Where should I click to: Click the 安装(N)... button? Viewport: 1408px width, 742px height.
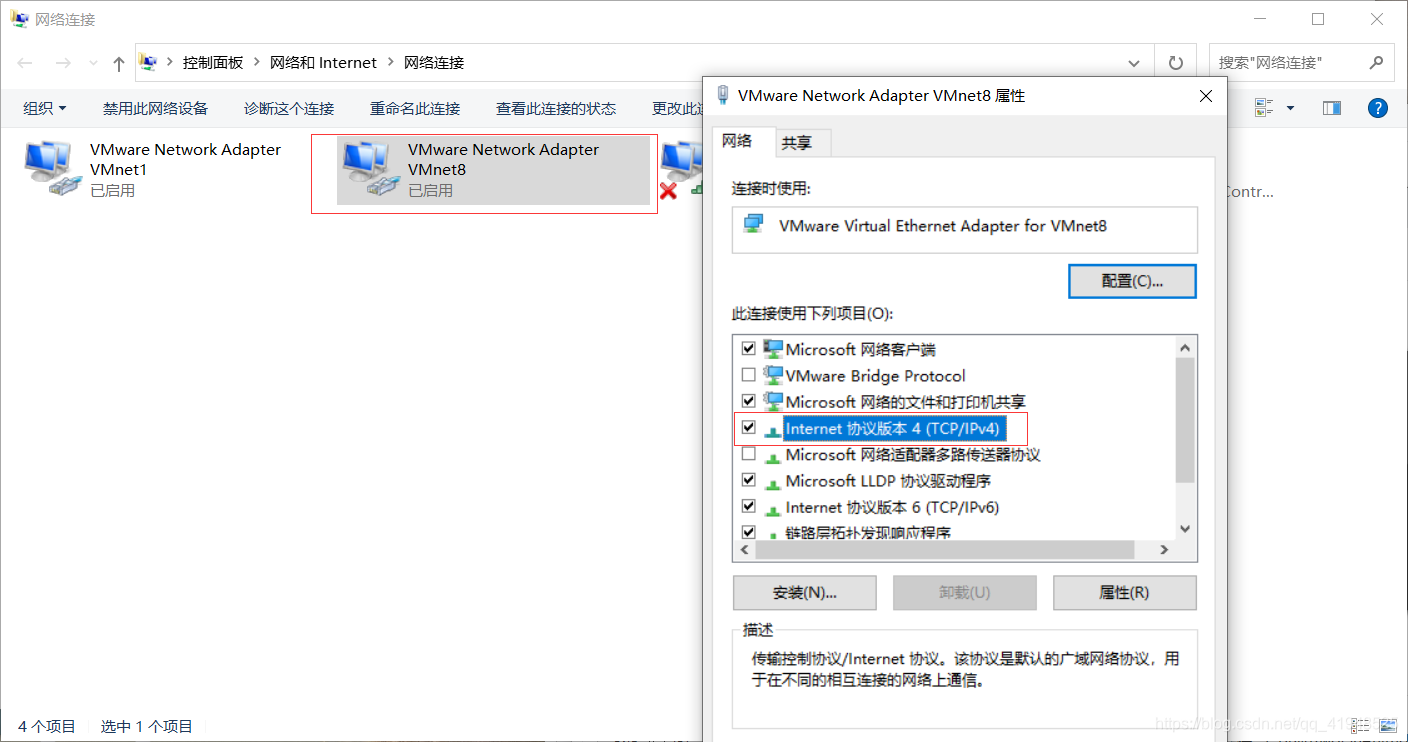(x=805, y=592)
